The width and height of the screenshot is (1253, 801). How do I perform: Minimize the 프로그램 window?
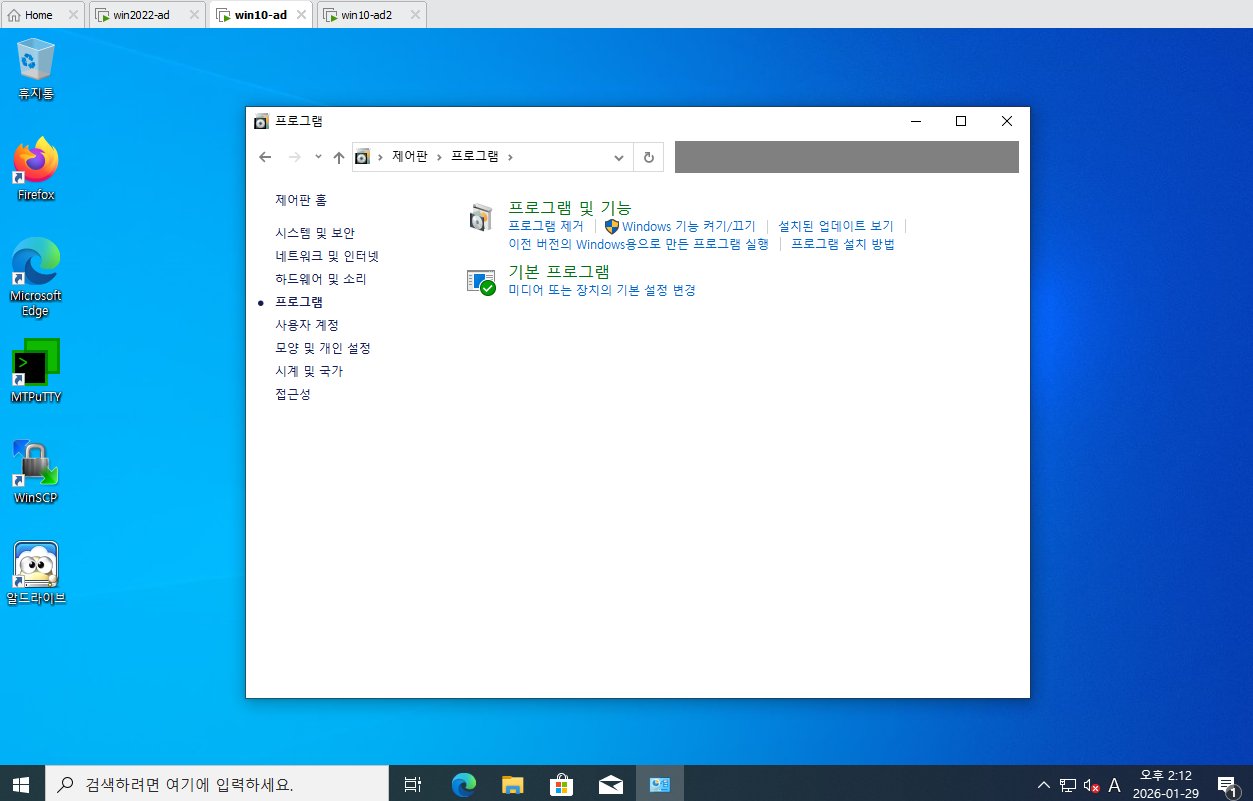[915, 121]
